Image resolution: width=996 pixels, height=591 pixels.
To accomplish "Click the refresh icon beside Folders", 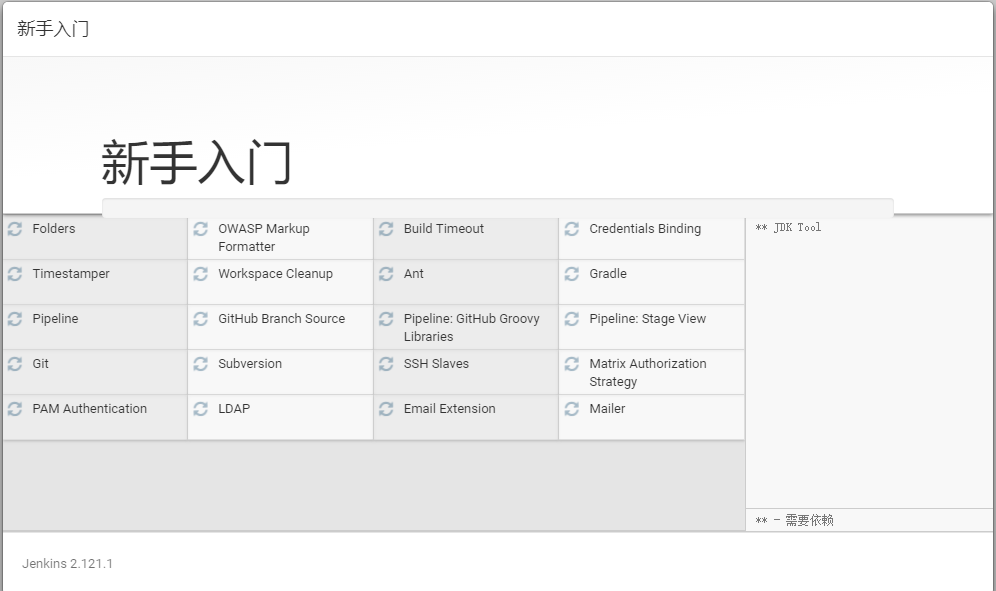I will pyautogui.click(x=15, y=229).
